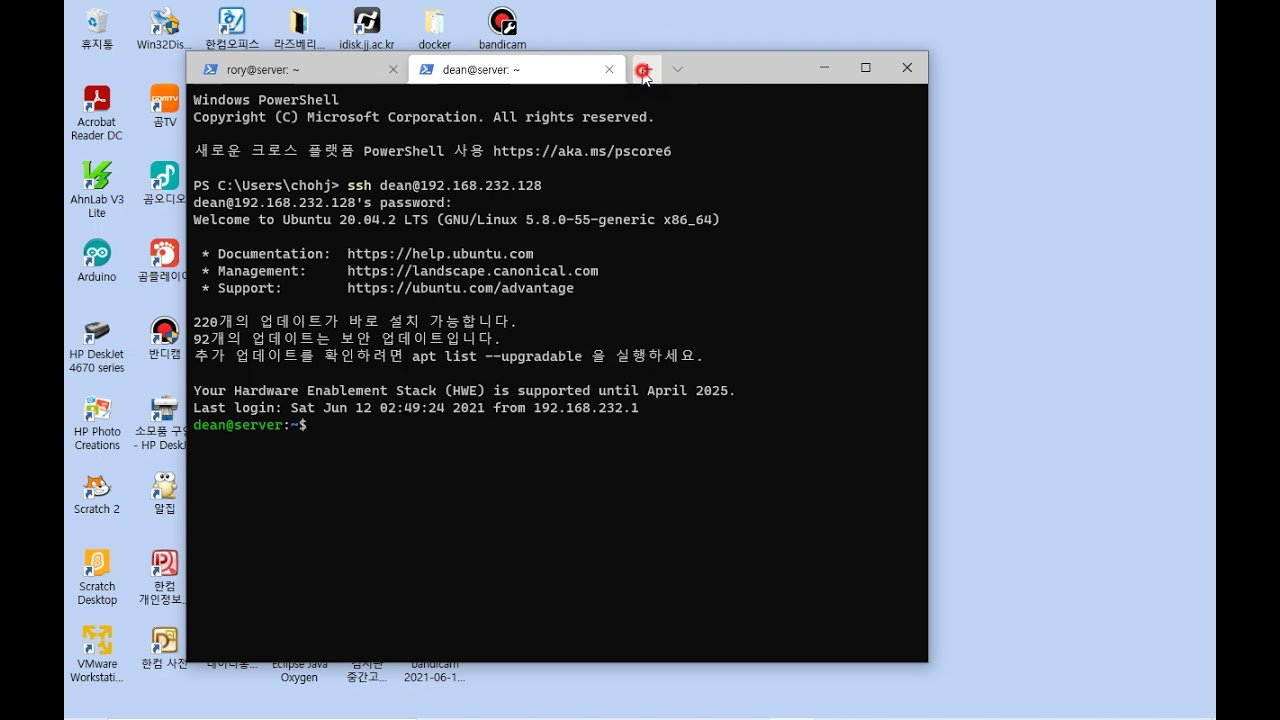This screenshot has width=1280, height=720.
Task: Launch the Win32Dis... desktop shortcut
Action: (164, 28)
